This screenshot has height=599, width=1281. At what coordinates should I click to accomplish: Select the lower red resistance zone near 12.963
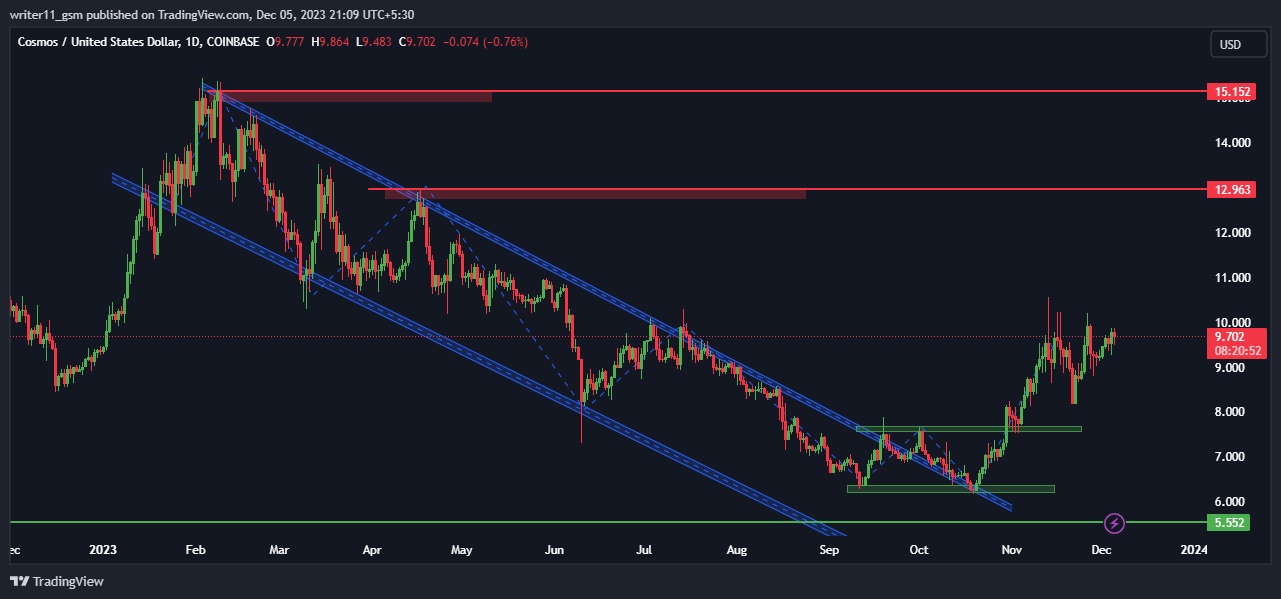pyautogui.click(x=595, y=193)
